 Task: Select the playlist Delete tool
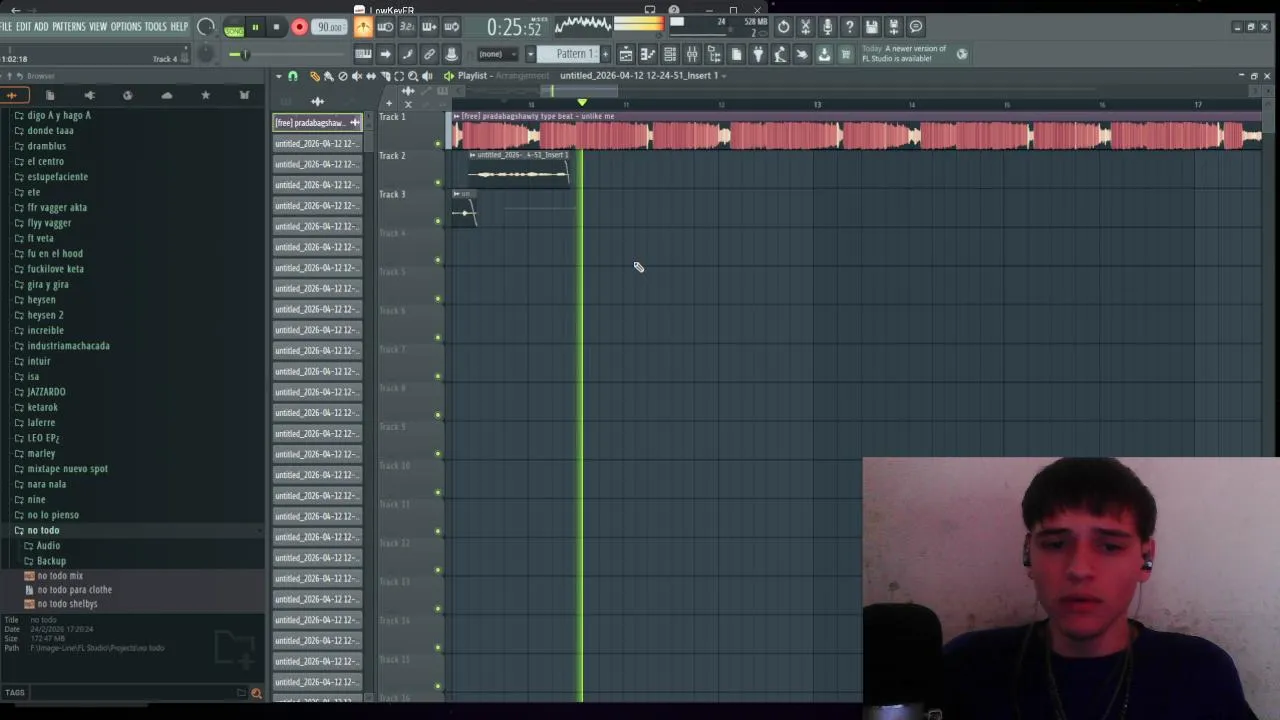342,76
